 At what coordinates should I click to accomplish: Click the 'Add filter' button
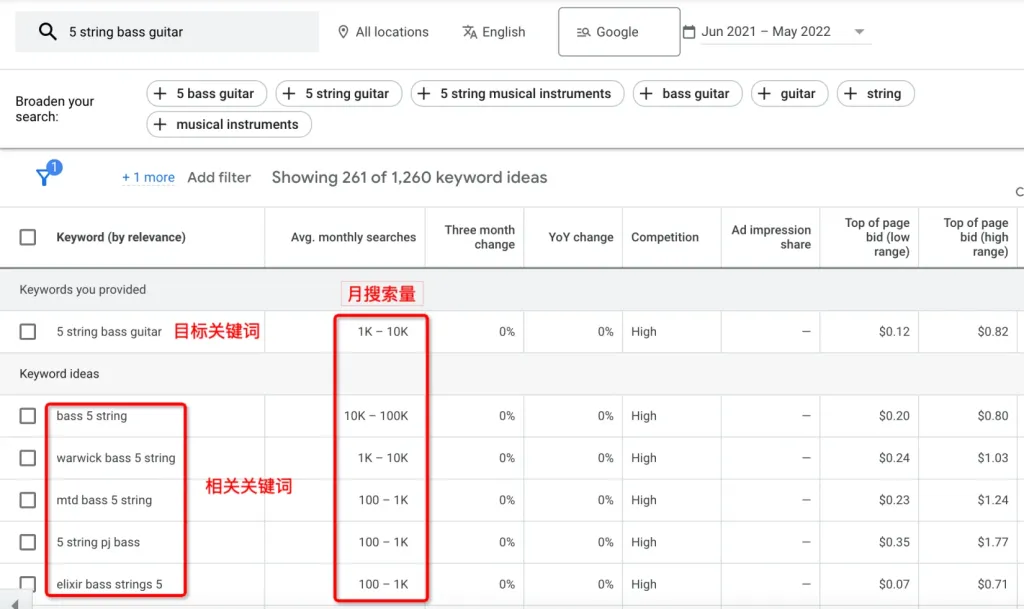point(219,177)
